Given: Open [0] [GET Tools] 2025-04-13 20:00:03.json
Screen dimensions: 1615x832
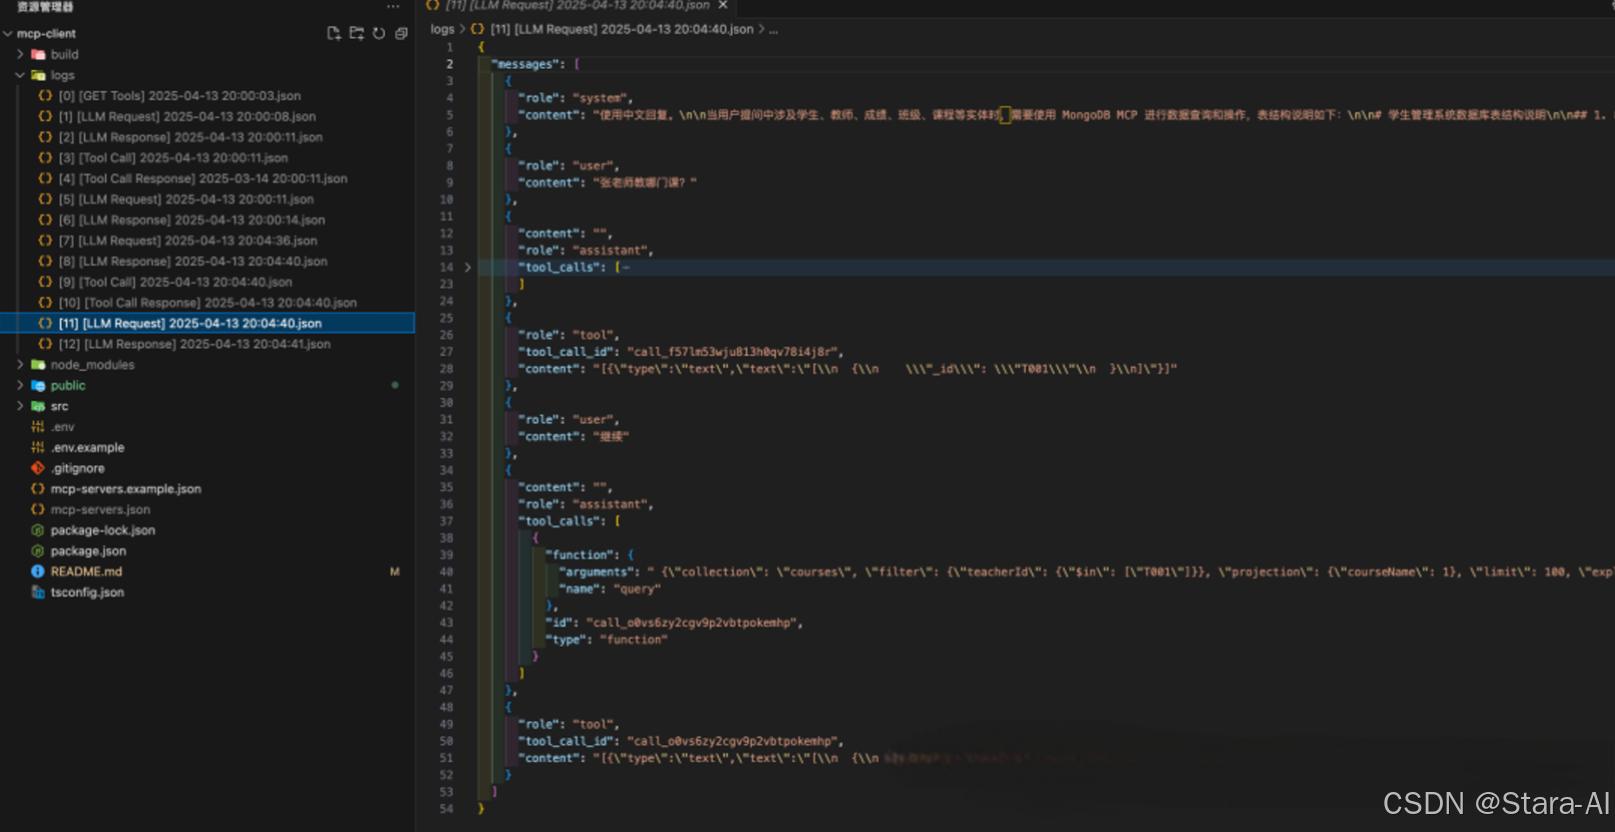Looking at the screenshot, I should (x=179, y=96).
